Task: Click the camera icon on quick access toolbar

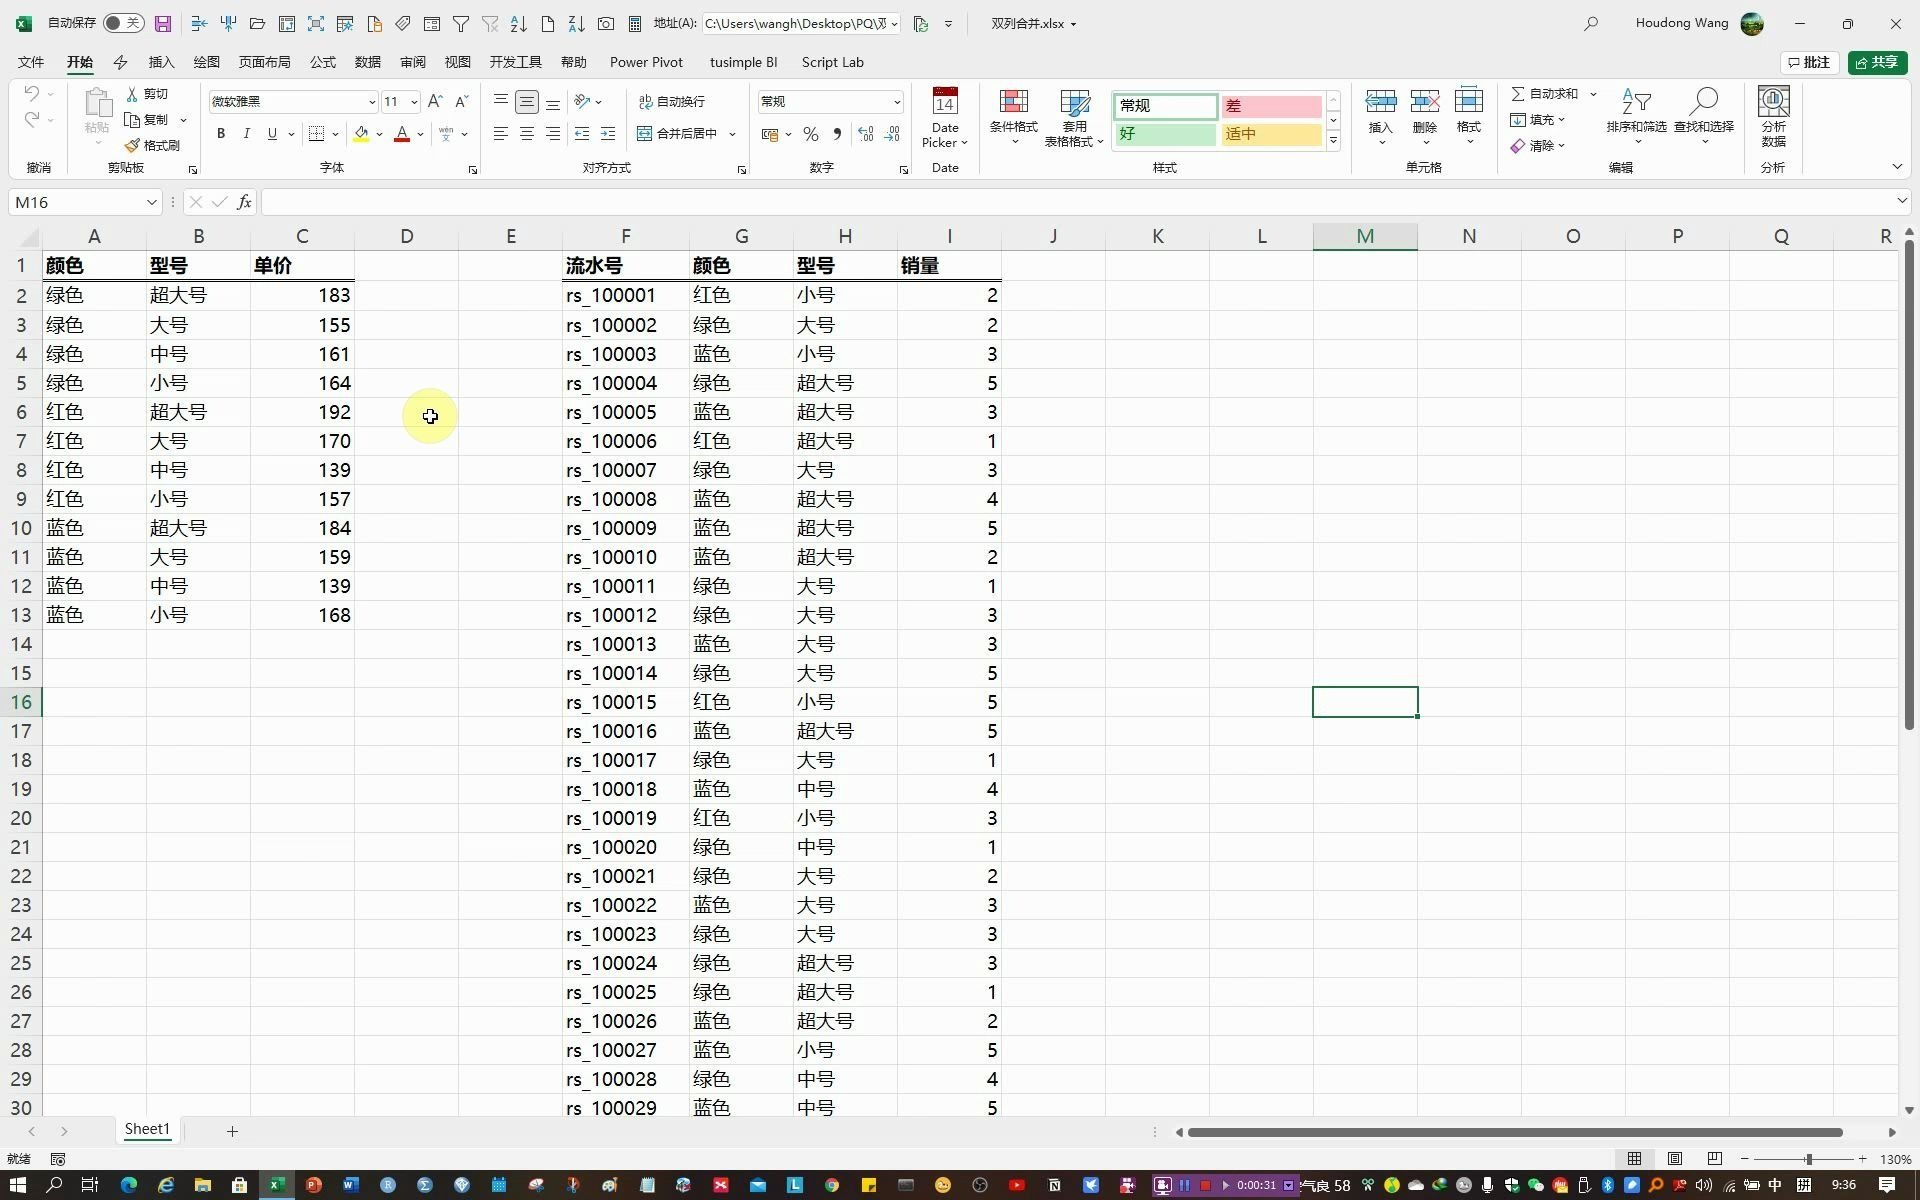Action: 606,23
